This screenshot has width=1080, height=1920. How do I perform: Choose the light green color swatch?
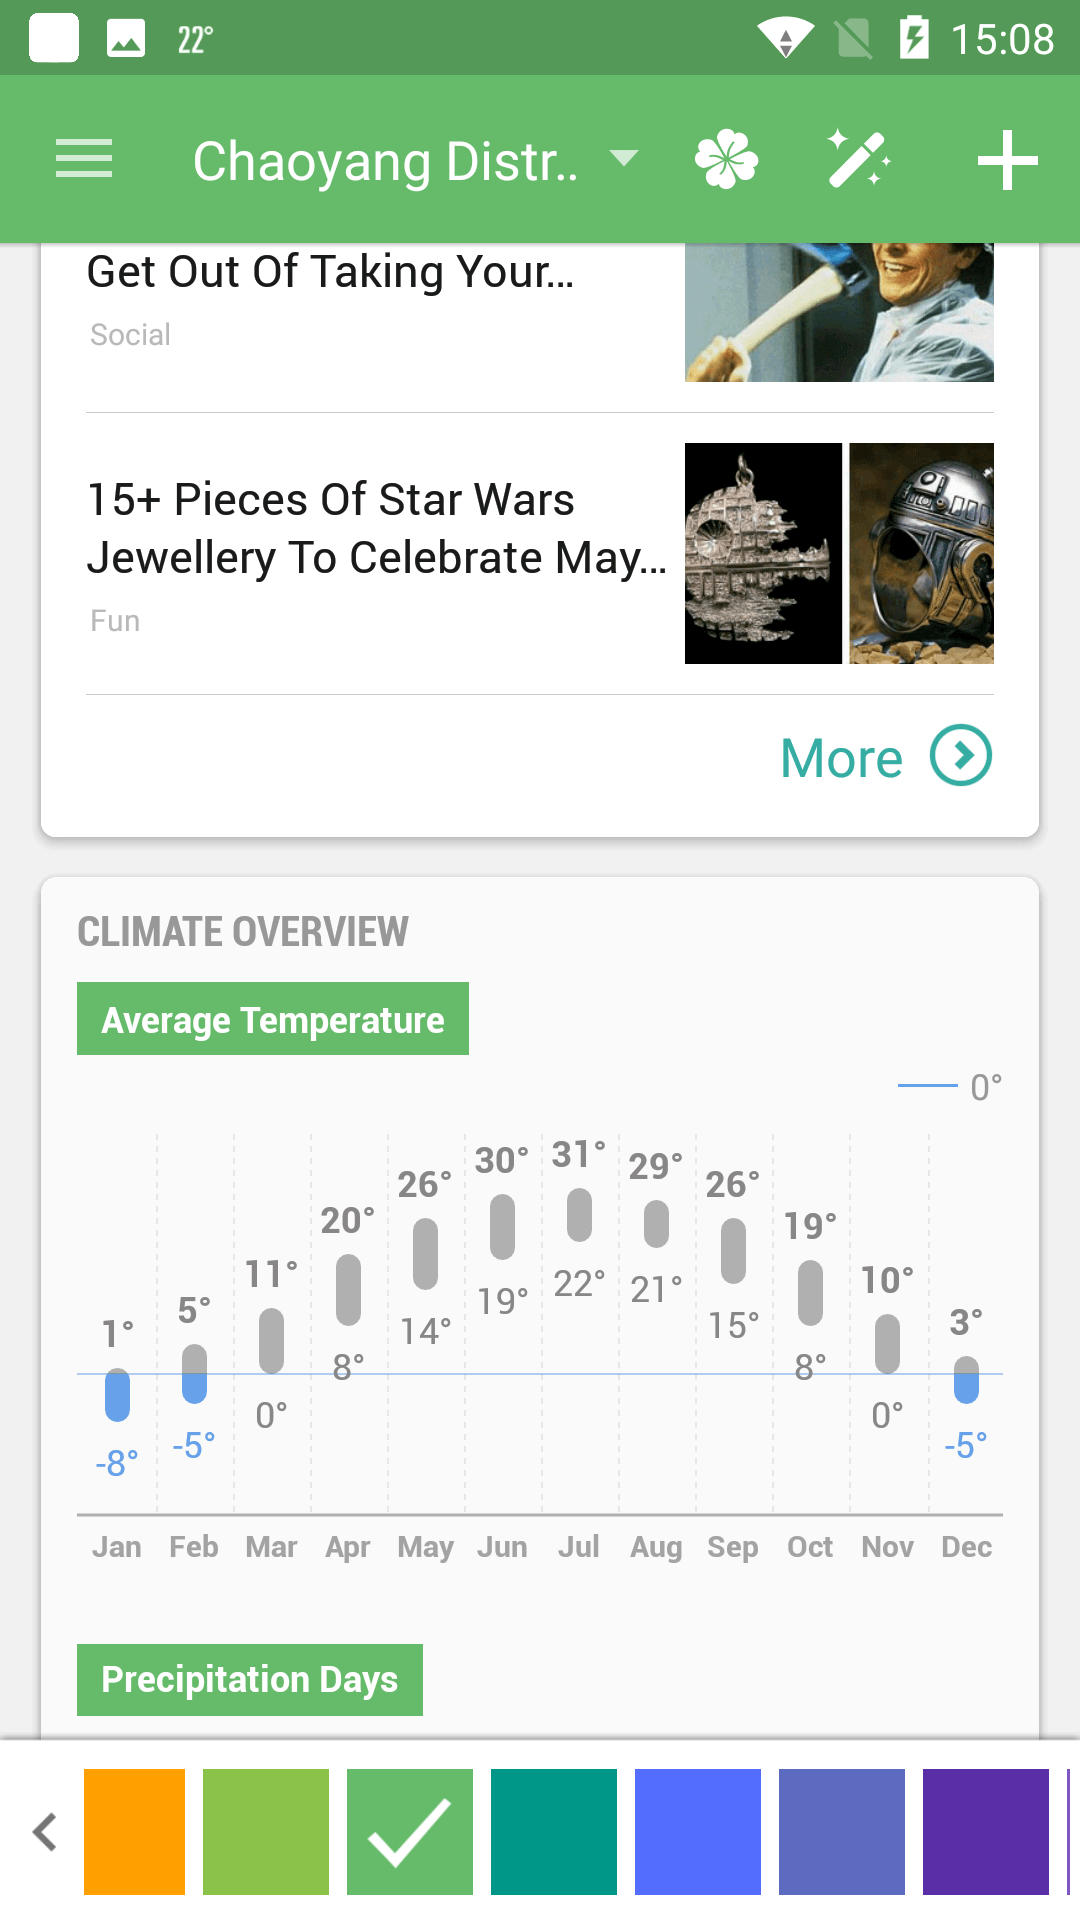tap(266, 1832)
